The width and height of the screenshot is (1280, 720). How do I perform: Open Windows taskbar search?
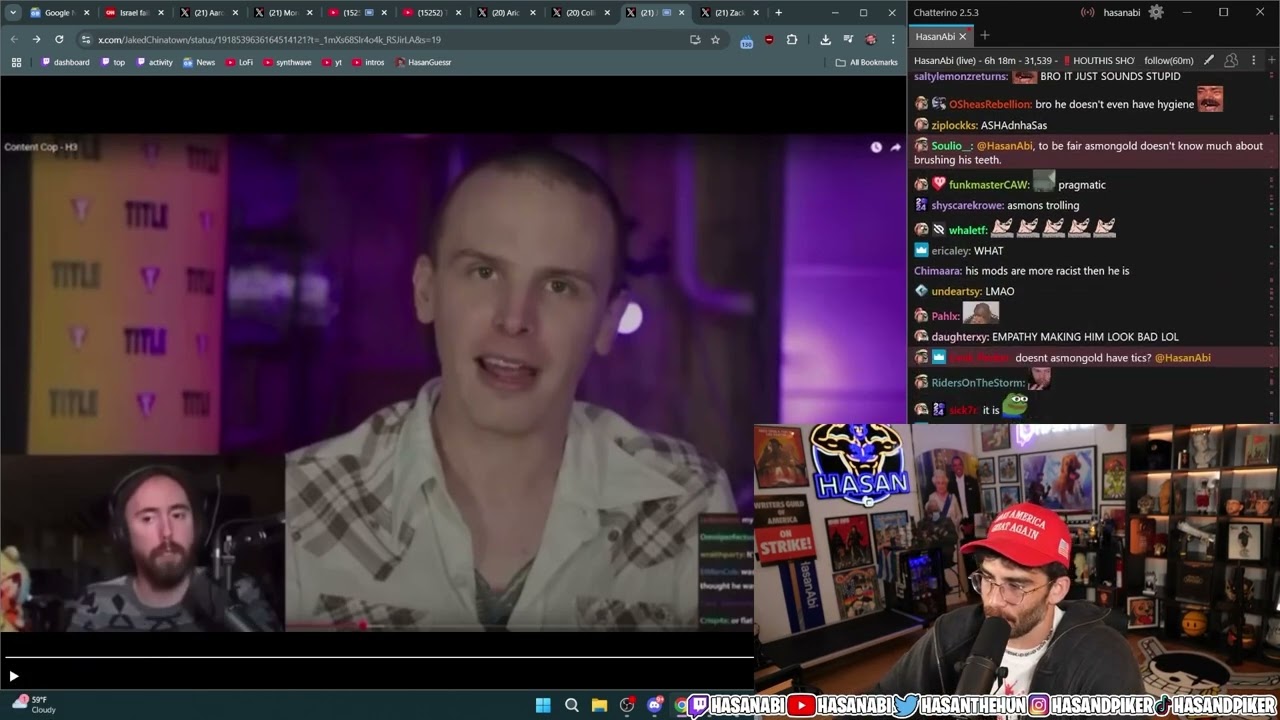pyautogui.click(x=571, y=705)
